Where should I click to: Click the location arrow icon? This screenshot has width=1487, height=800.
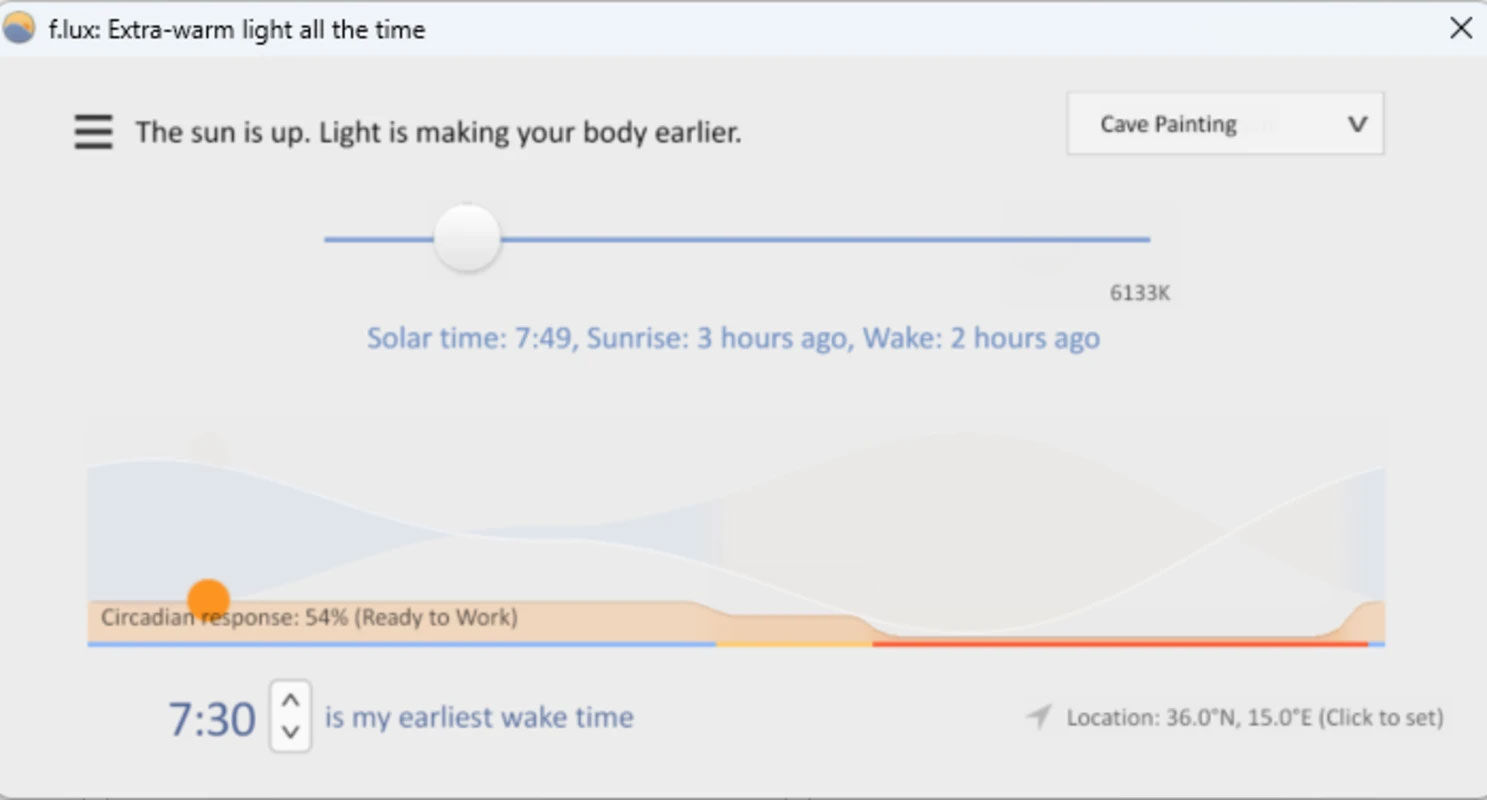1039,716
